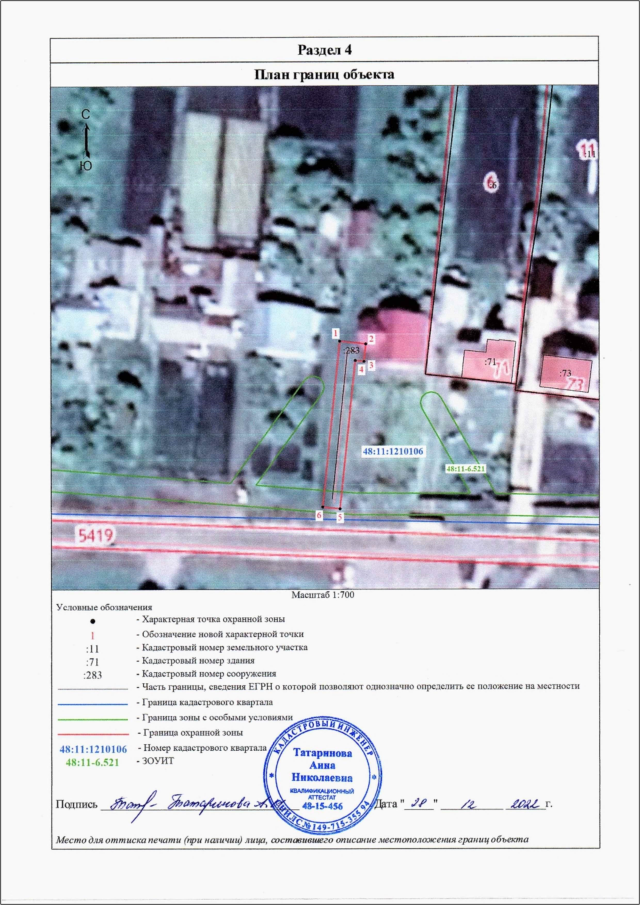Click the red "1" legend symbol
Viewport: 640px width, 905px height.
coord(92,635)
